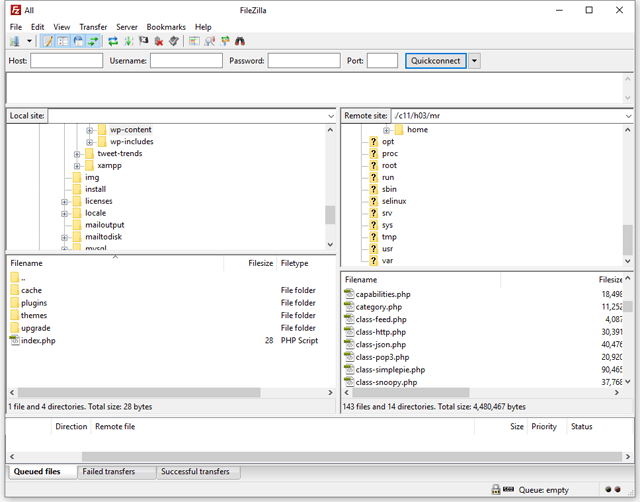This screenshot has width=640, height=502.
Task: Click the speed limits icon beside Queue
Action: [x=508, y=489]
